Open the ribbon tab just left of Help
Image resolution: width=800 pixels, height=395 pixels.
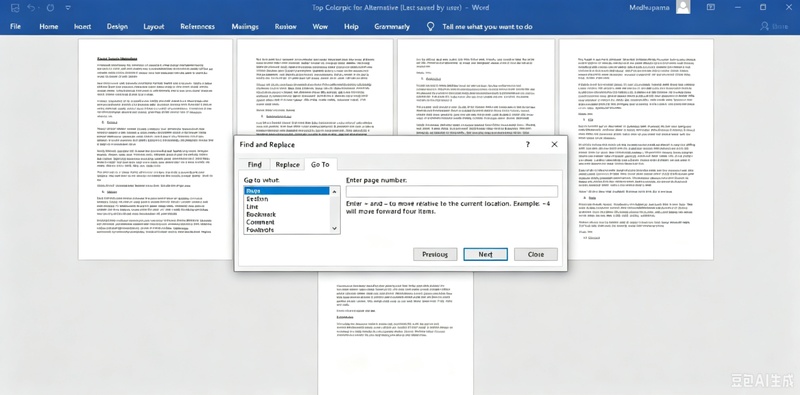point(320,27)
